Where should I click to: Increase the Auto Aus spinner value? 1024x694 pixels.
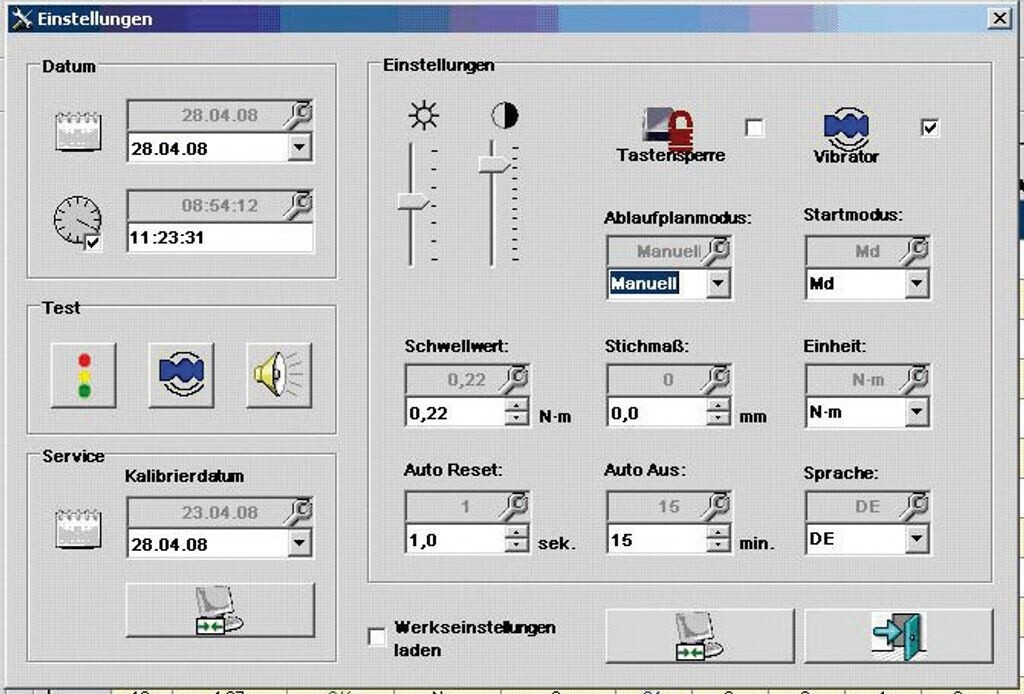(717, 533)
